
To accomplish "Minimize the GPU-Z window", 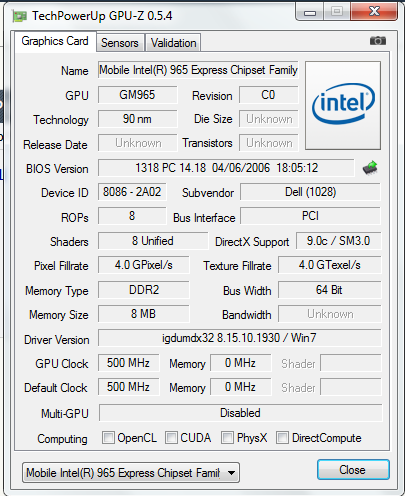I will 310,13.
